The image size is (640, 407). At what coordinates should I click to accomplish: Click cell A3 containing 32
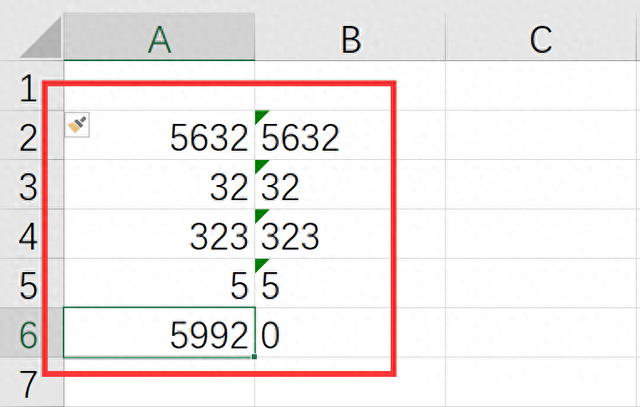159,185
